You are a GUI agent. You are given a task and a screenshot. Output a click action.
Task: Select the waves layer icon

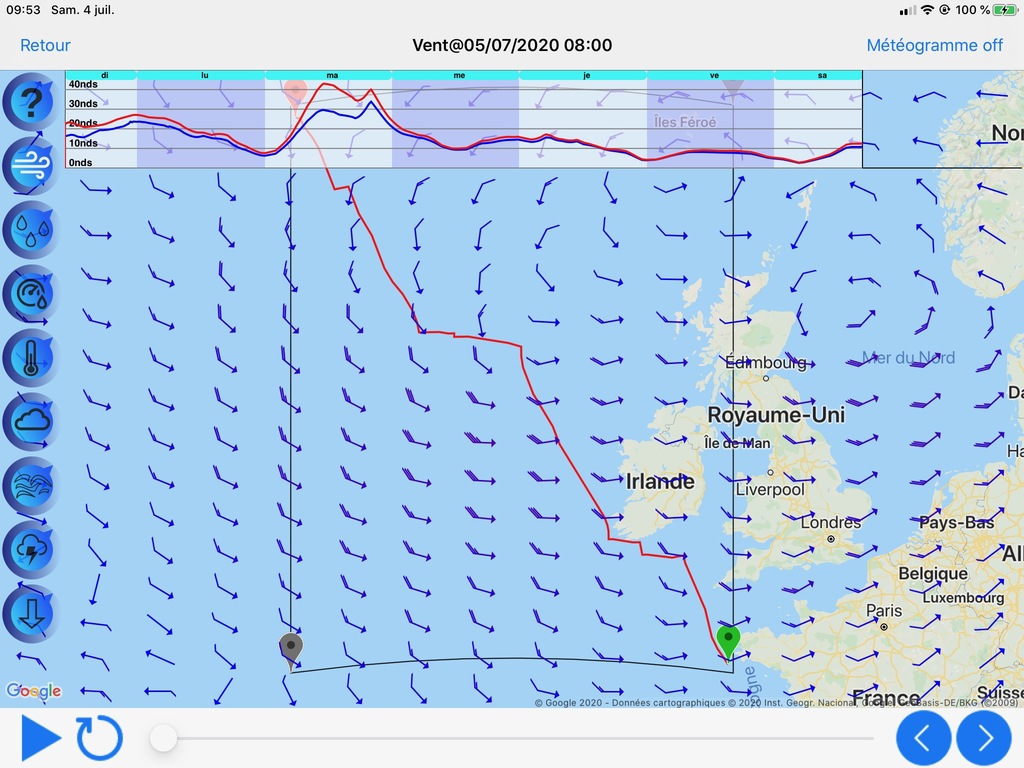30,486
